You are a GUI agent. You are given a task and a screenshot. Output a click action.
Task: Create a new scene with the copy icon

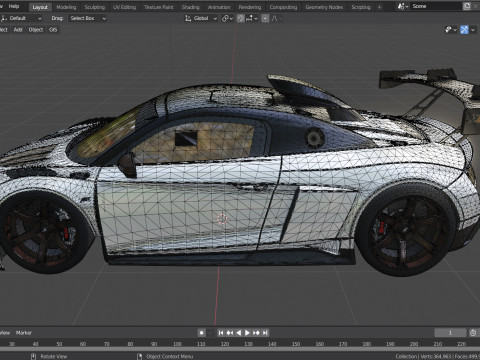467,6
